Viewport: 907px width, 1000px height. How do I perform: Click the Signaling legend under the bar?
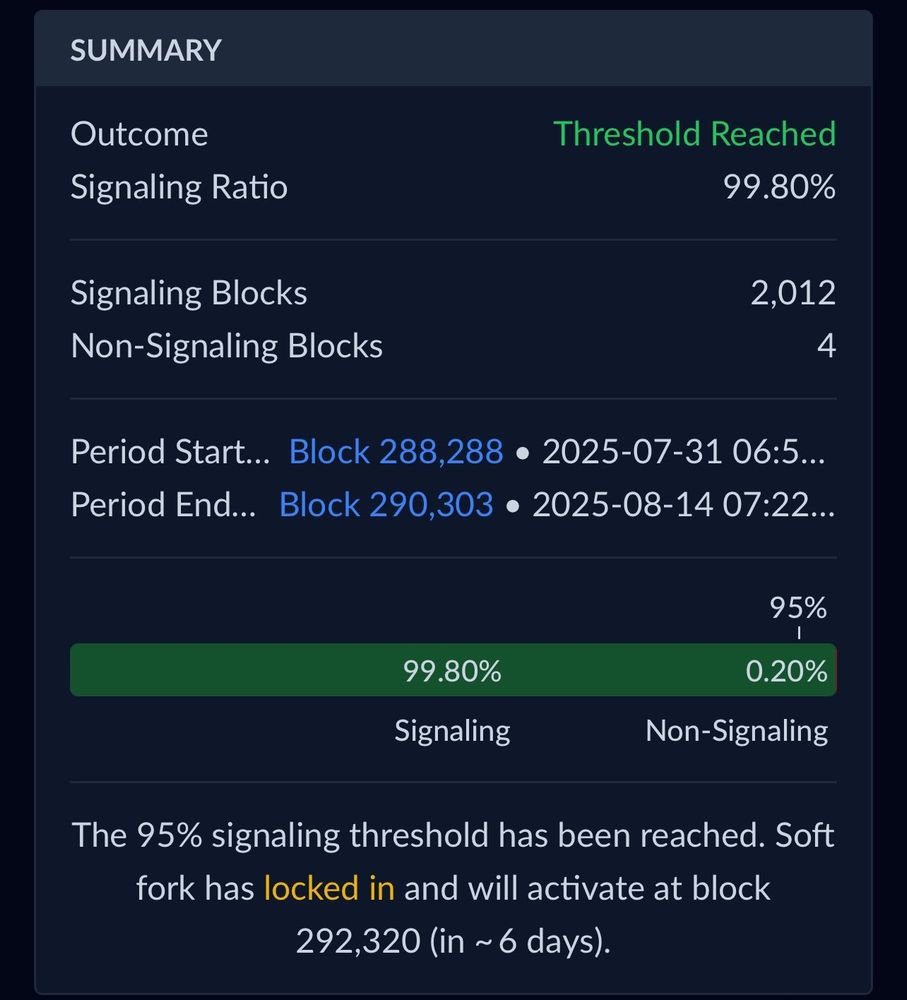pos(452,731)
